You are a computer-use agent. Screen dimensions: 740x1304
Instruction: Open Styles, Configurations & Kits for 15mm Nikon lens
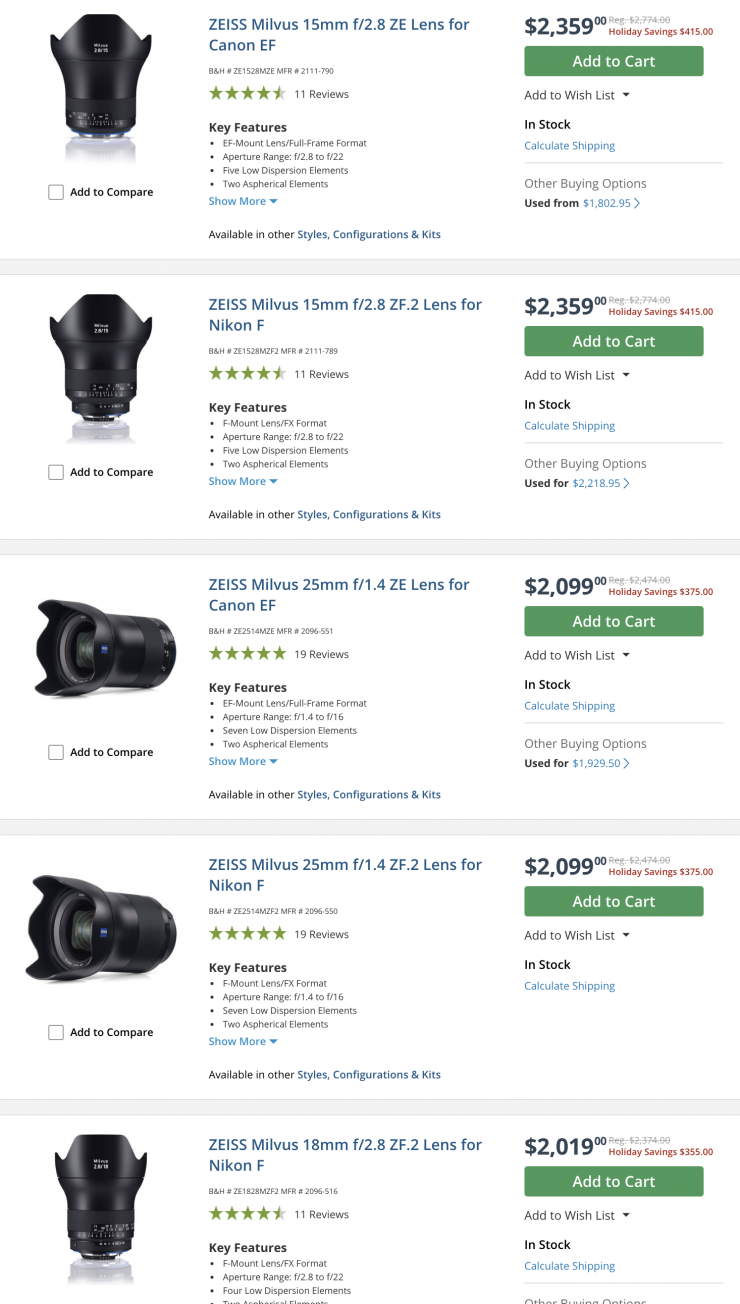[x=369, y=514]
